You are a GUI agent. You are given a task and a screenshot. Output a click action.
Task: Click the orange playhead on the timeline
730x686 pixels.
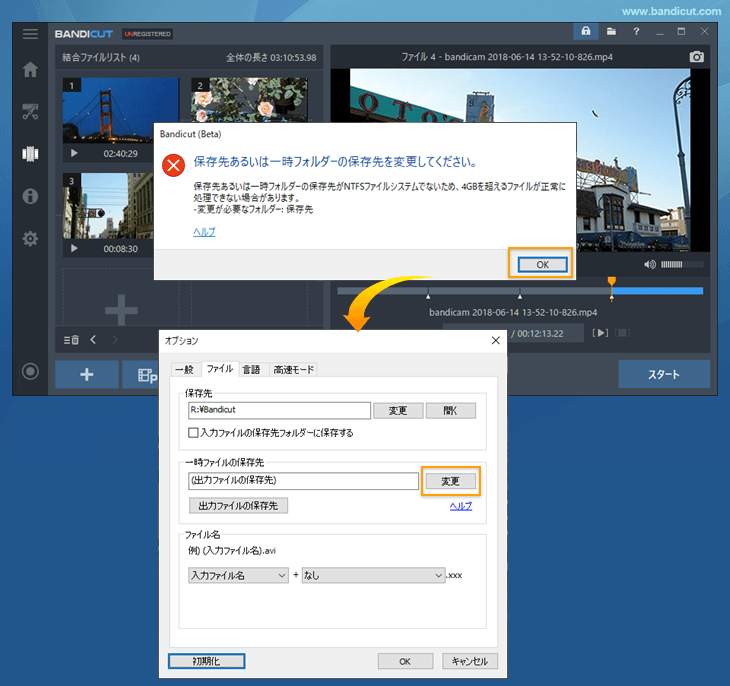coord(612,281)
